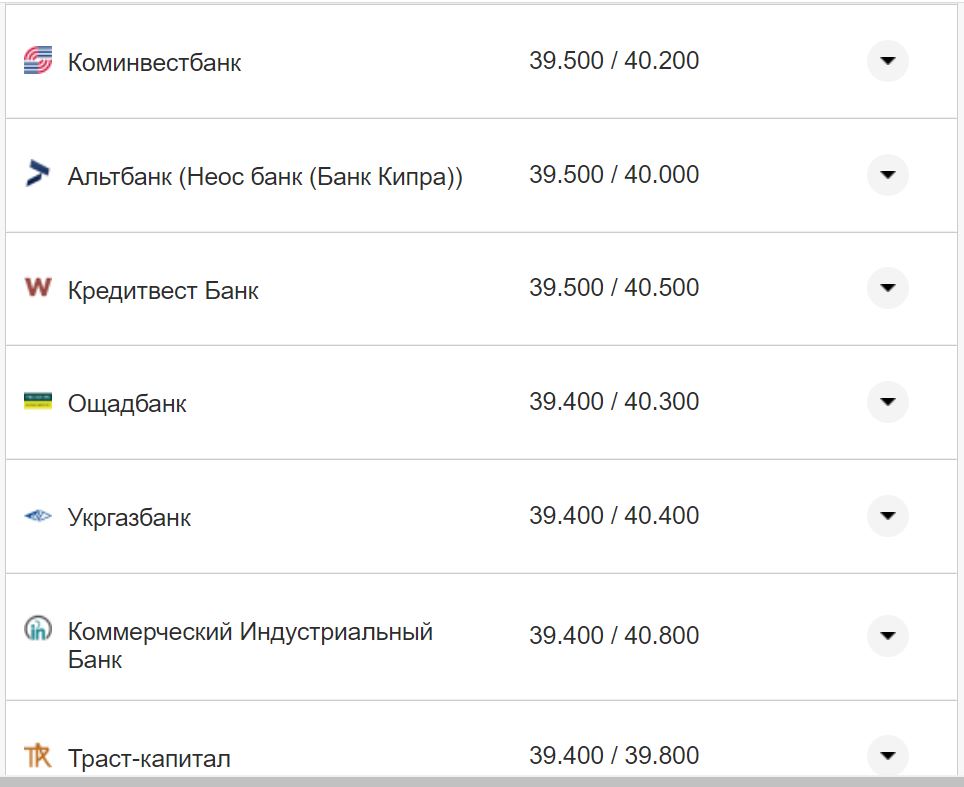
Task: Select the Укргазбанк bank name
Action: [x=129, y=518]
